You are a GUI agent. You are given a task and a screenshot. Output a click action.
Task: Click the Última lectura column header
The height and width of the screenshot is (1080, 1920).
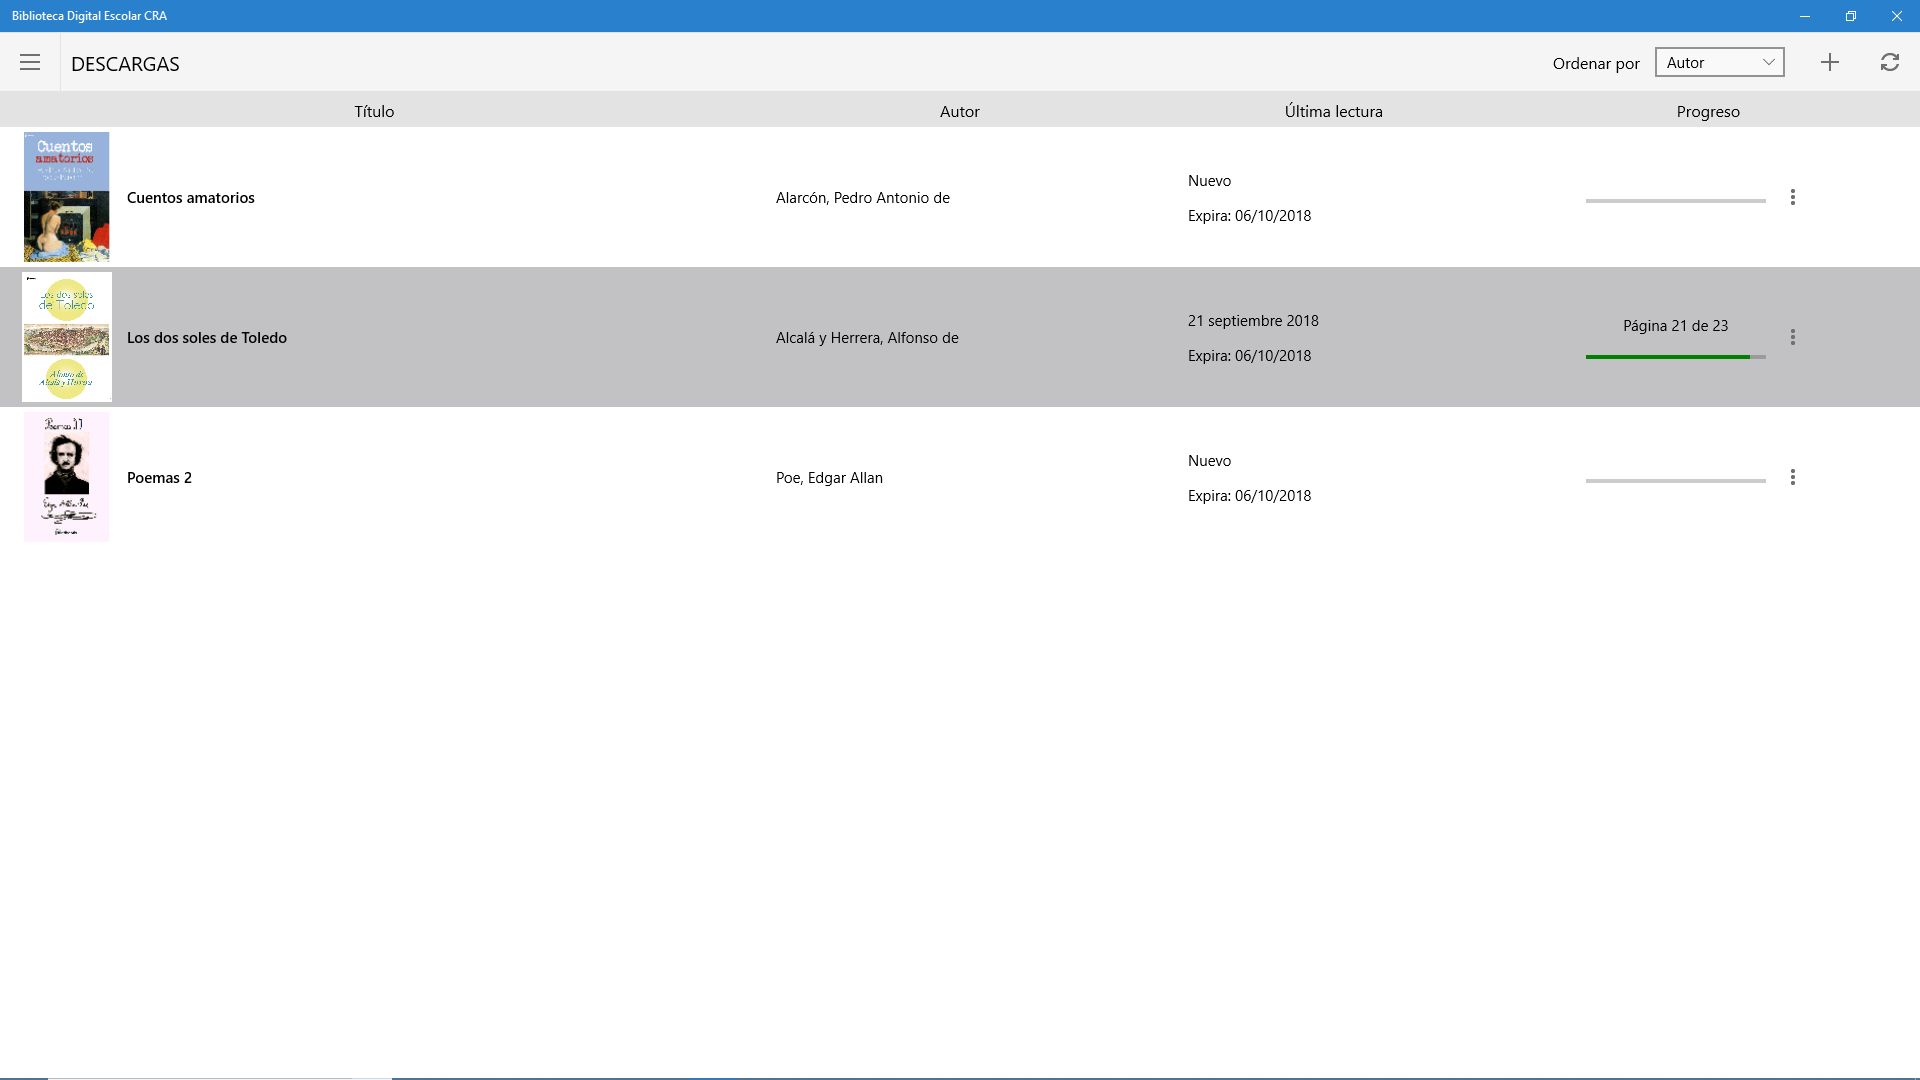click(1333, 111)
